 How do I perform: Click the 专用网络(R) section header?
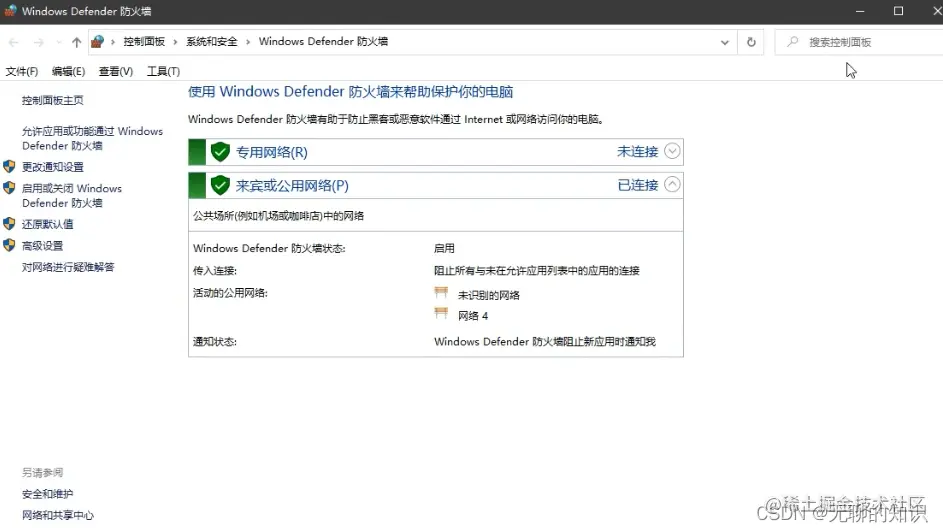click(436, 152)
